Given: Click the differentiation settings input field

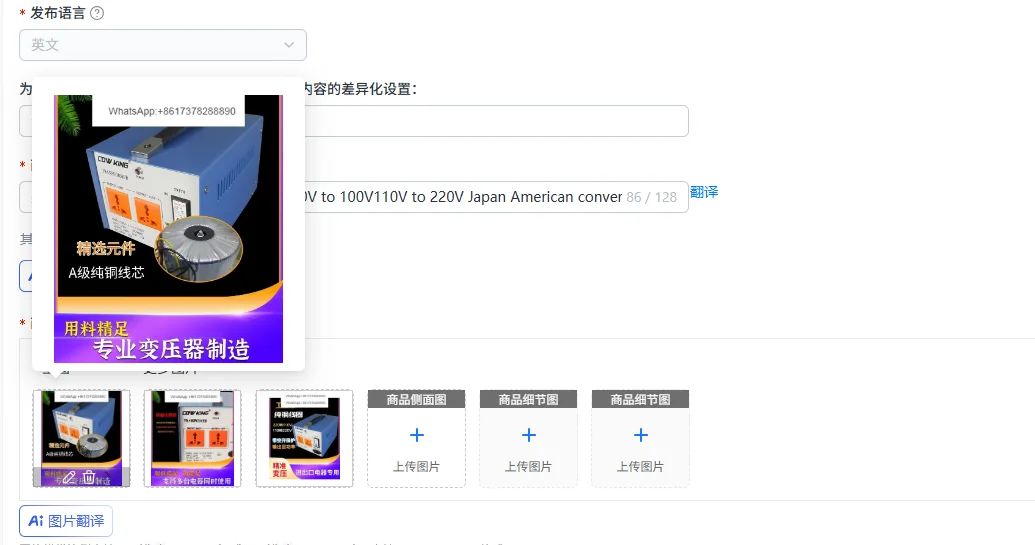Looking at the screenshot, I should pos(354,121).
